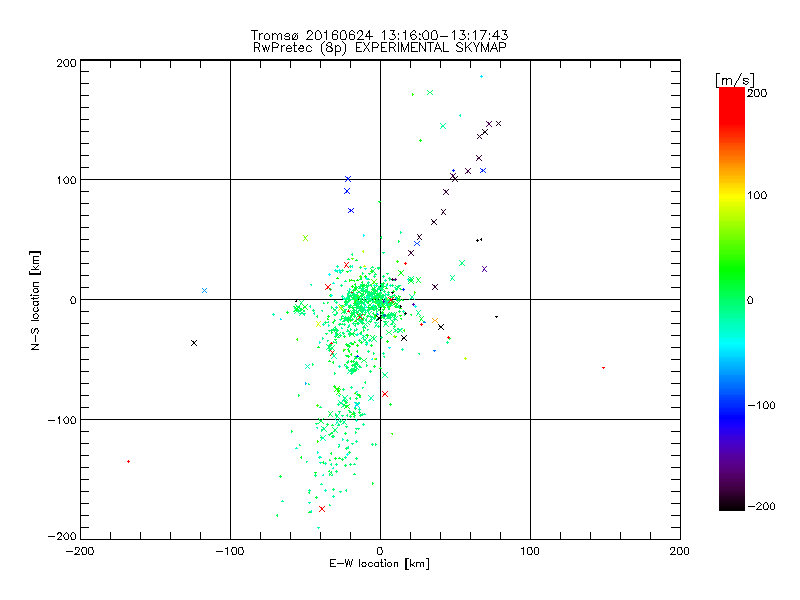The width and height of the screenshot is (800, 600).
Task: Click the x-axis tick label '200'
Action: point(680,551)
